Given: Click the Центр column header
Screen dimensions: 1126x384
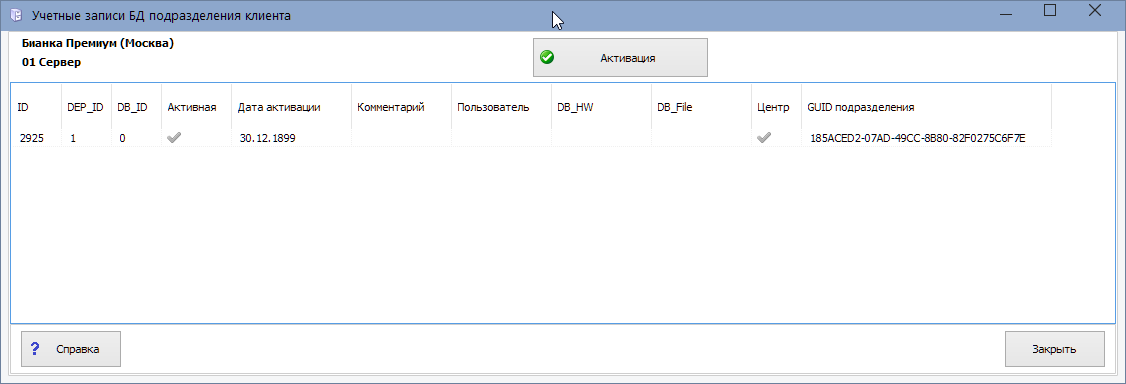Looking at the screenshot, I should point(776,107).
